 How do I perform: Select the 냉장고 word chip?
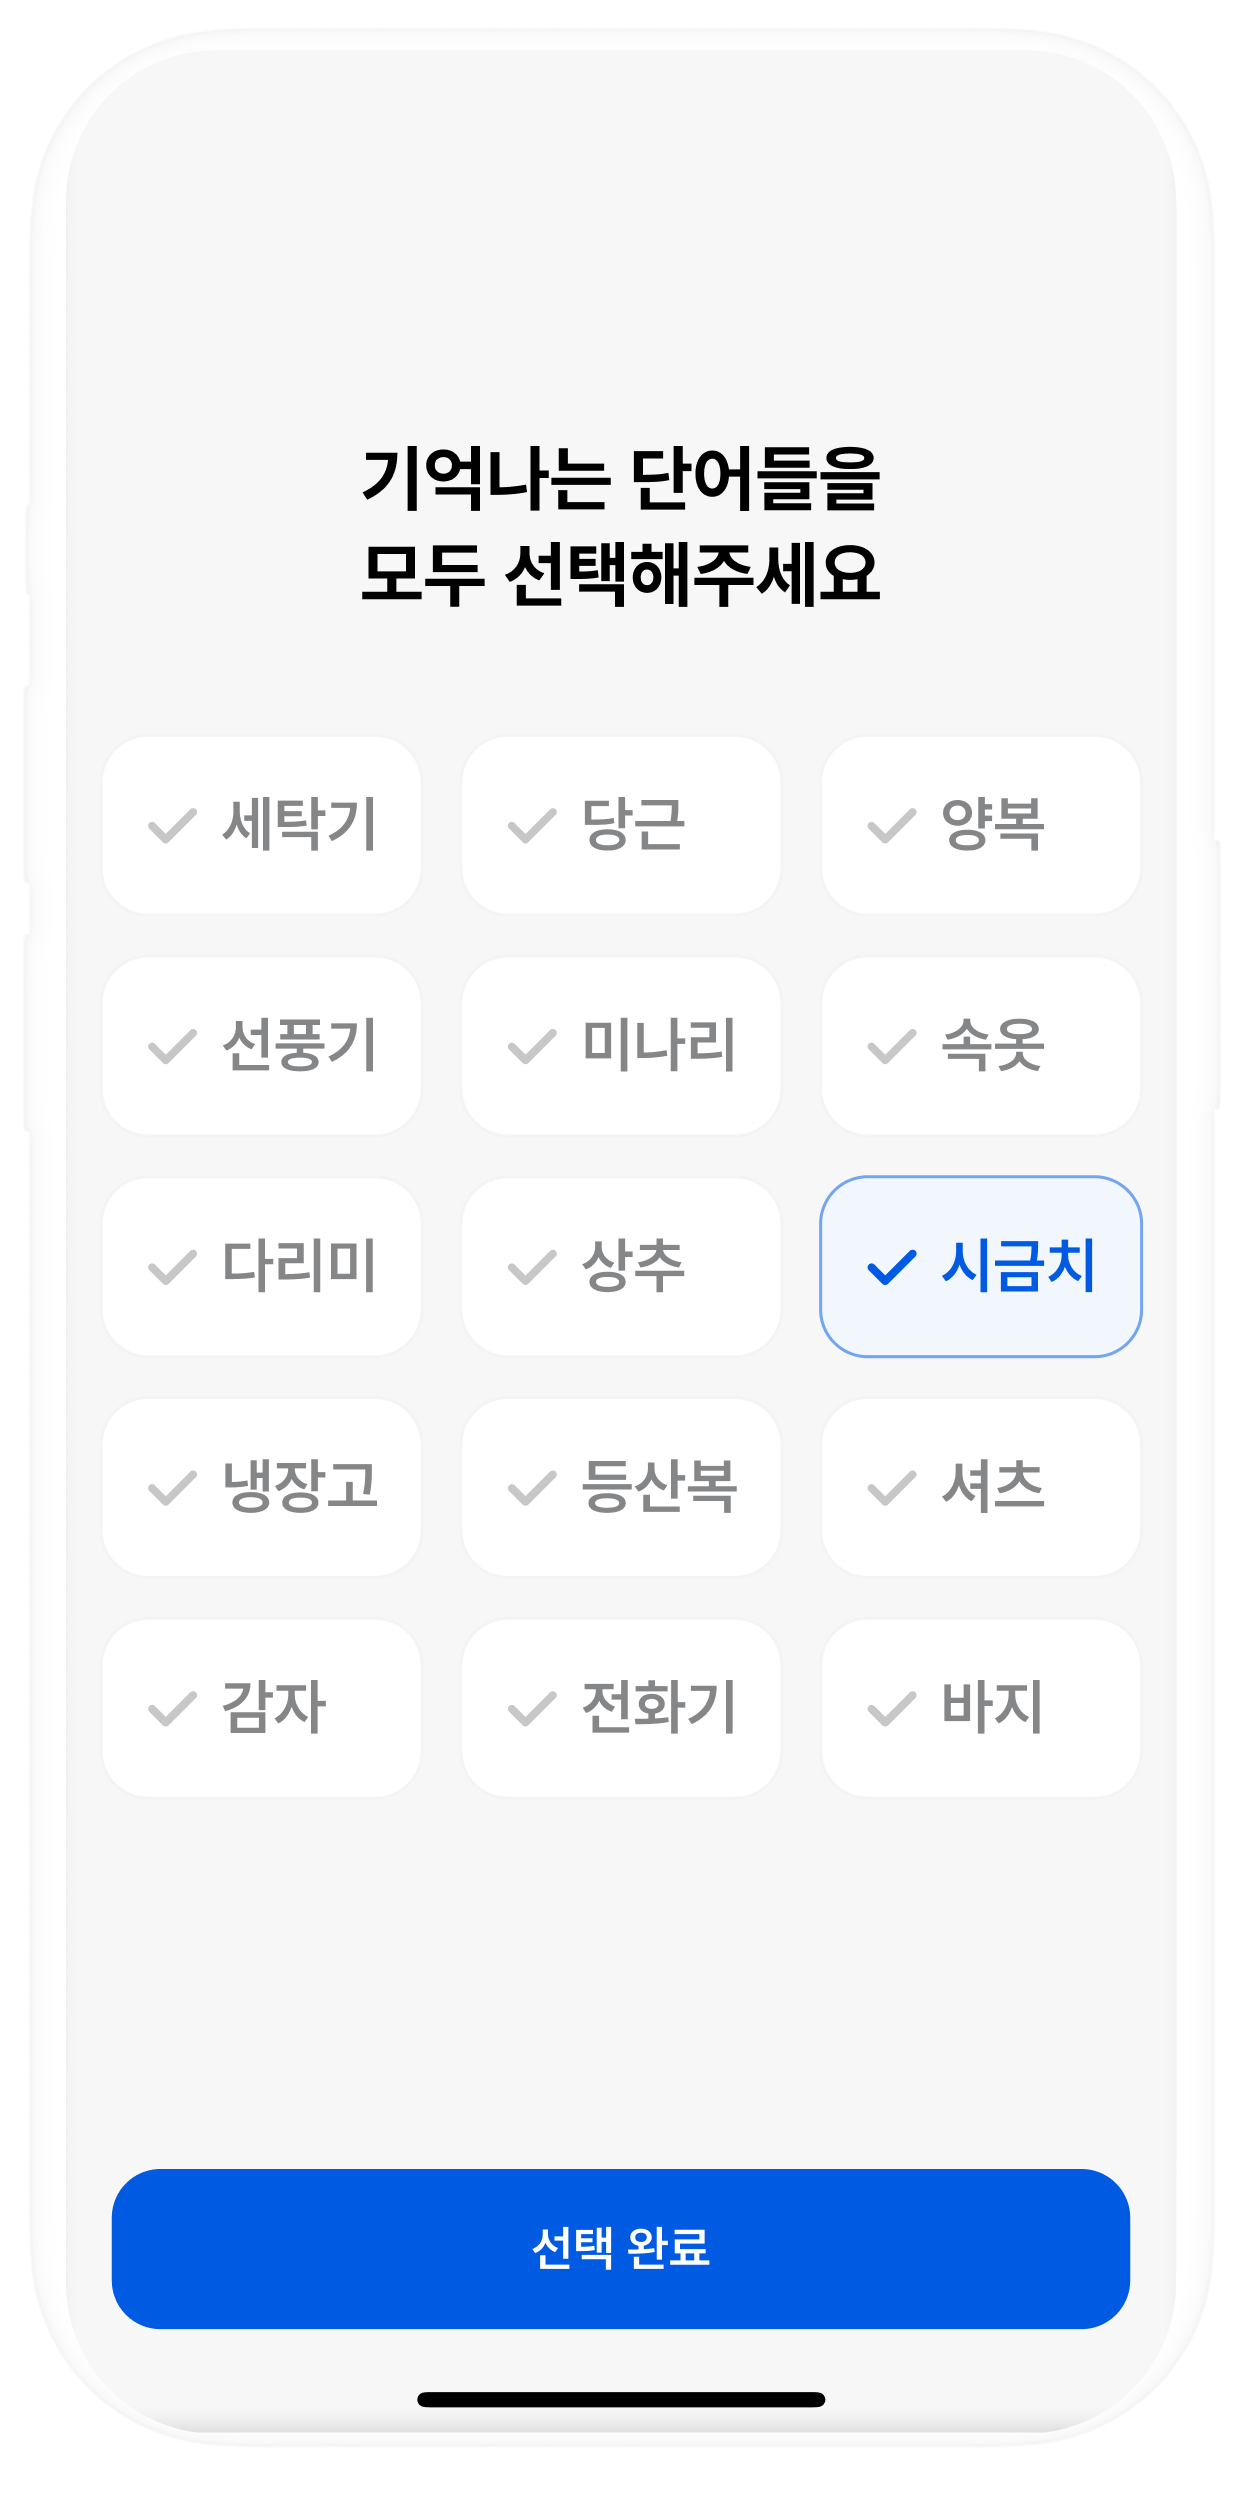(261, 1487)
